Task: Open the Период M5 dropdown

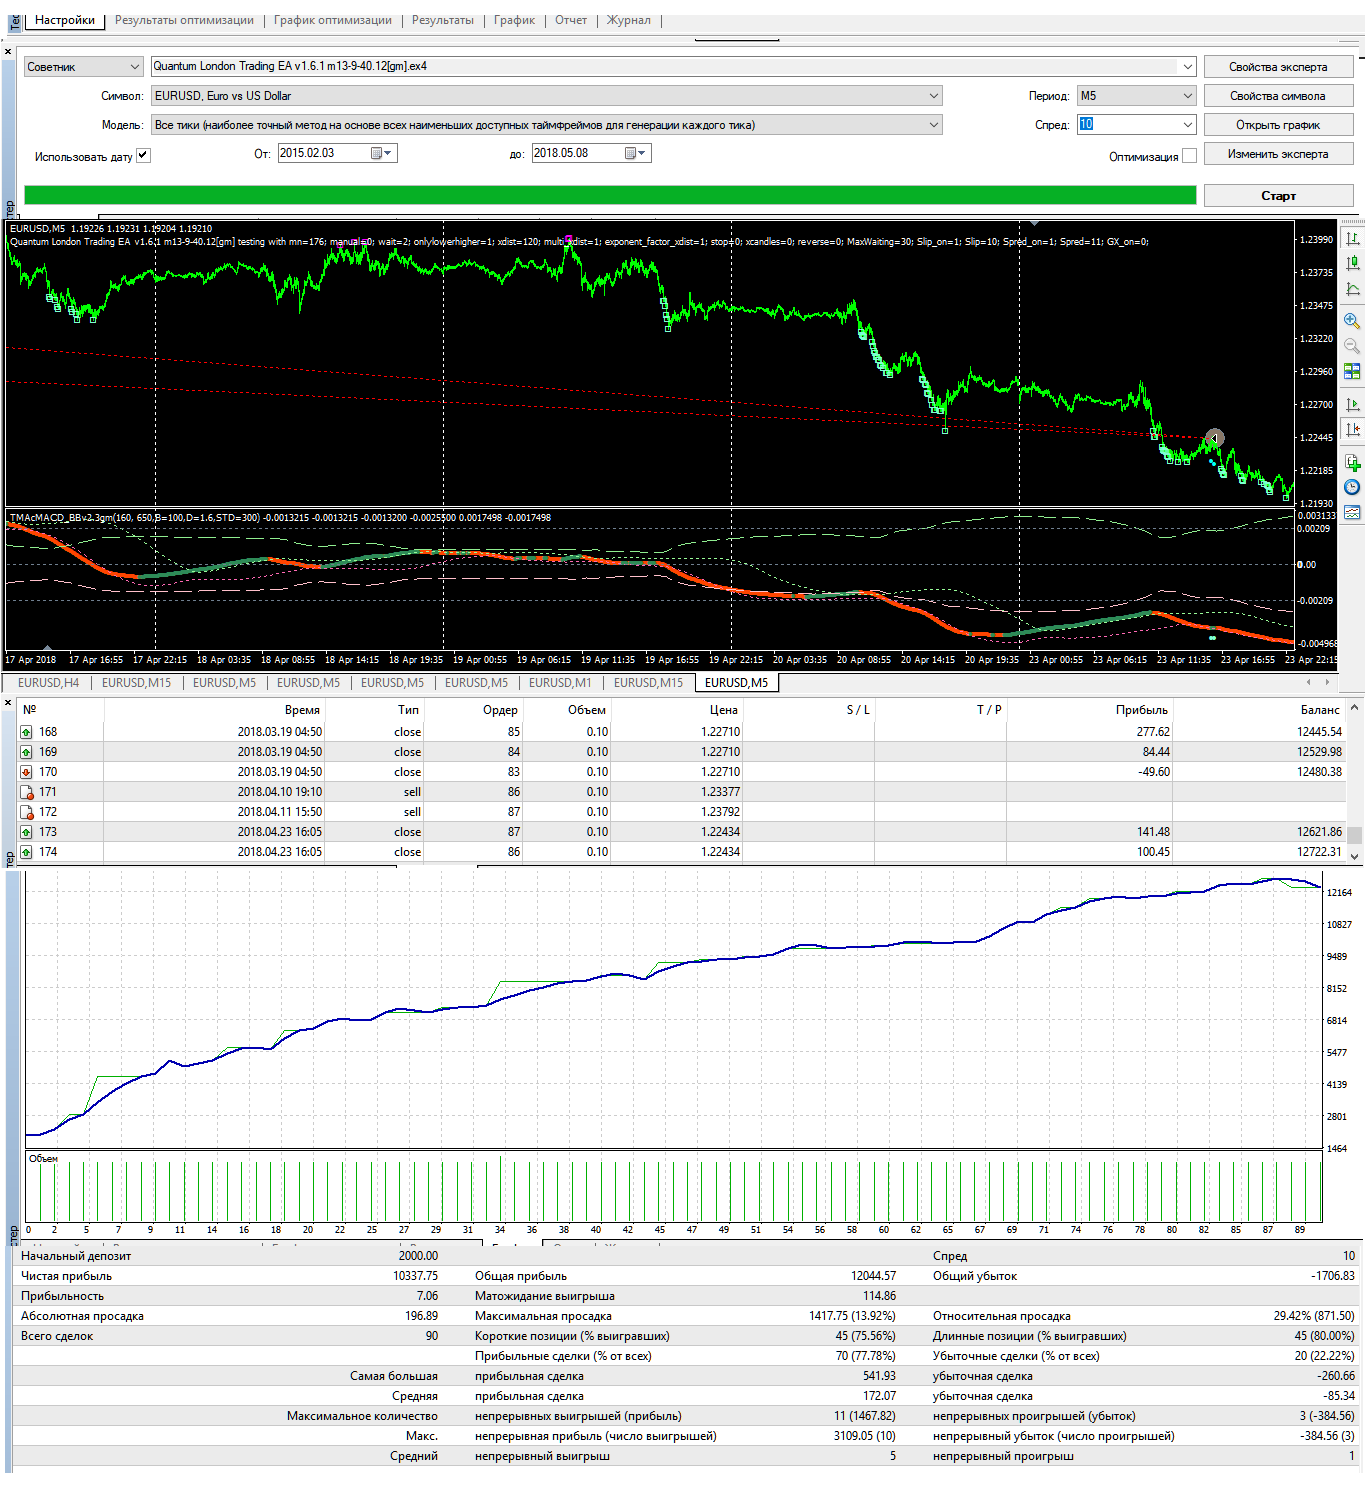Action: click(1136, 96)
